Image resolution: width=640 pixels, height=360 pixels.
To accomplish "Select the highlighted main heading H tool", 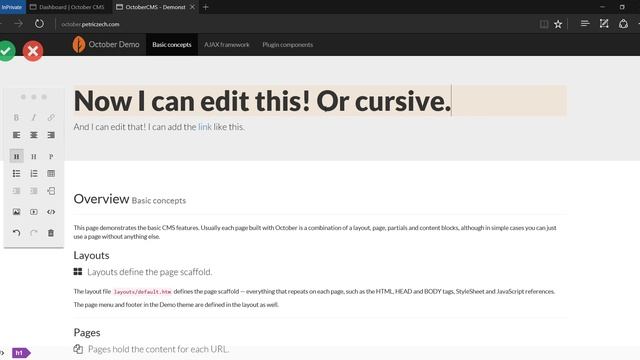I will [16, 156].
